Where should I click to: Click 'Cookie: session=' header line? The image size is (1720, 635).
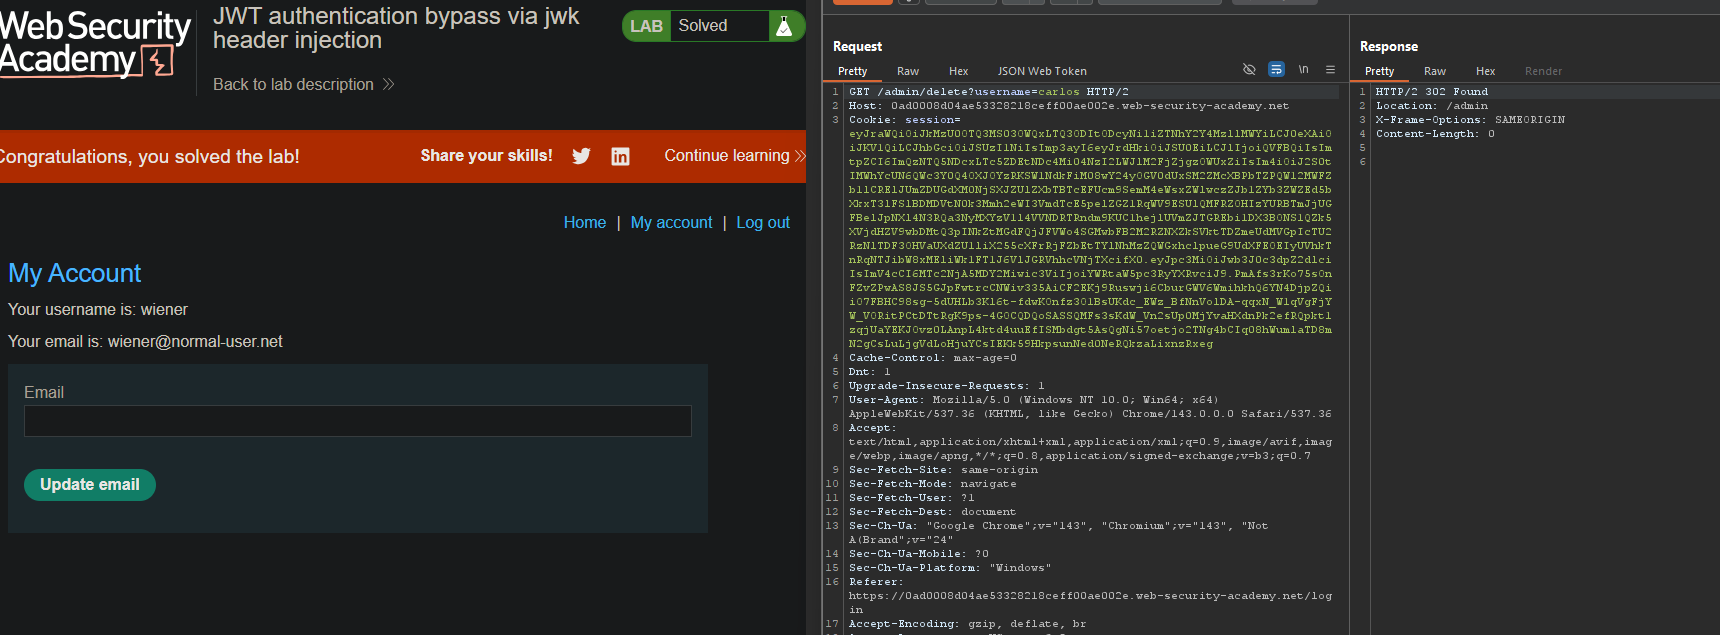904,120
